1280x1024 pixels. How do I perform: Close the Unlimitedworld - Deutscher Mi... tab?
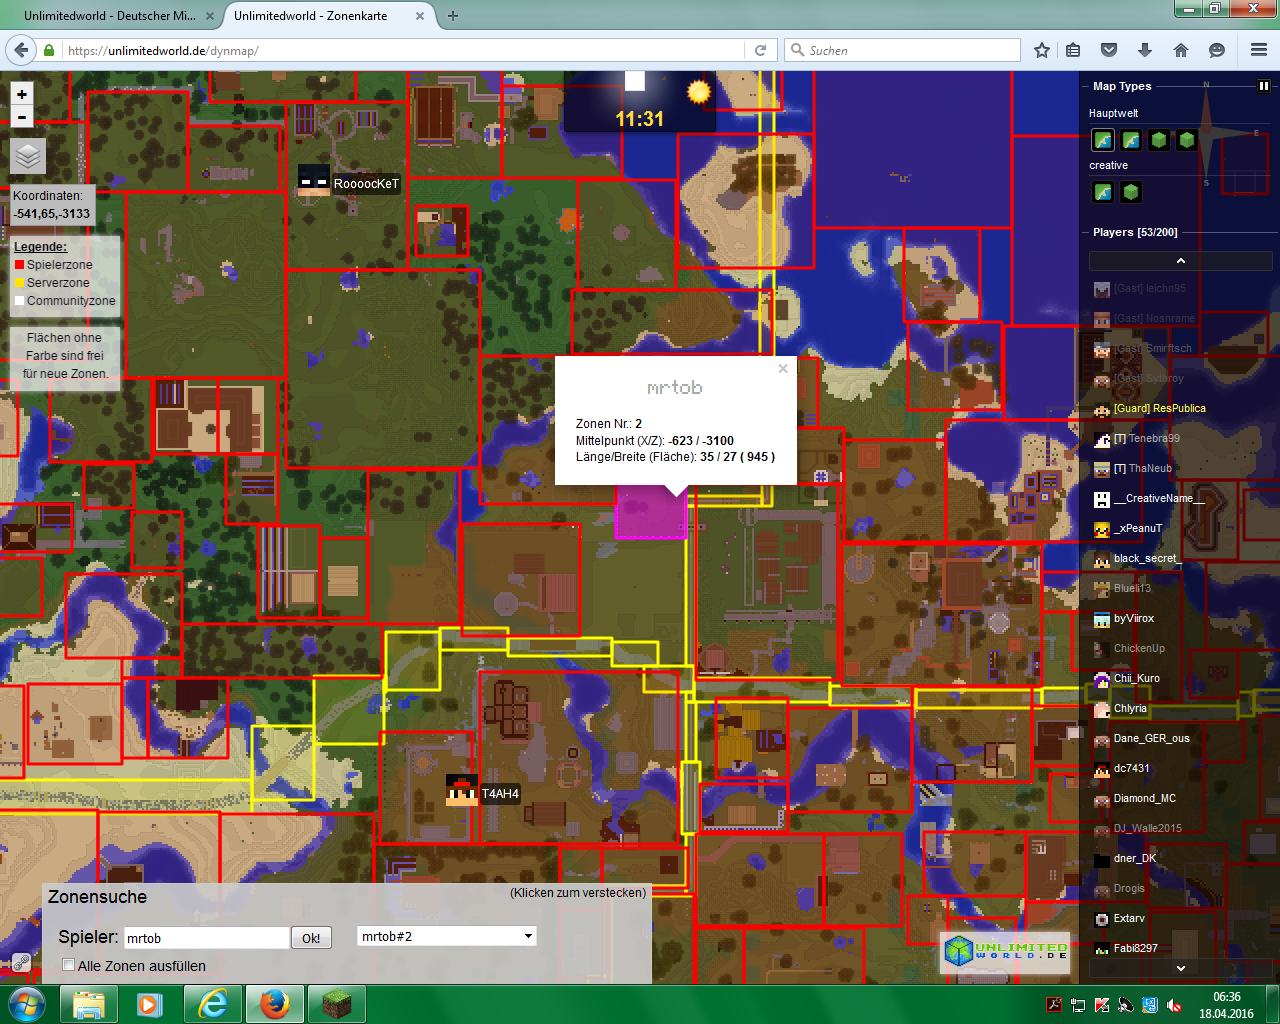point(209,16)
